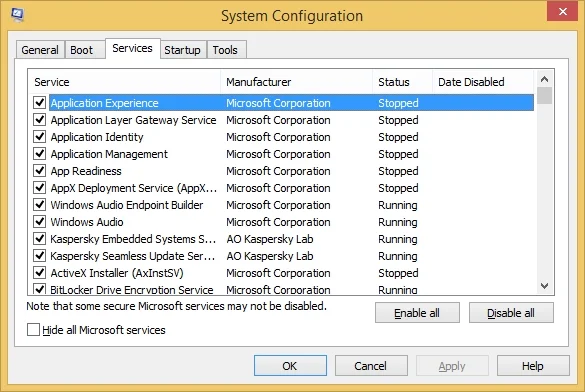Screen dimensions: 585x392
Task: Select the Application Identity row text
Action: coord(97,137)
